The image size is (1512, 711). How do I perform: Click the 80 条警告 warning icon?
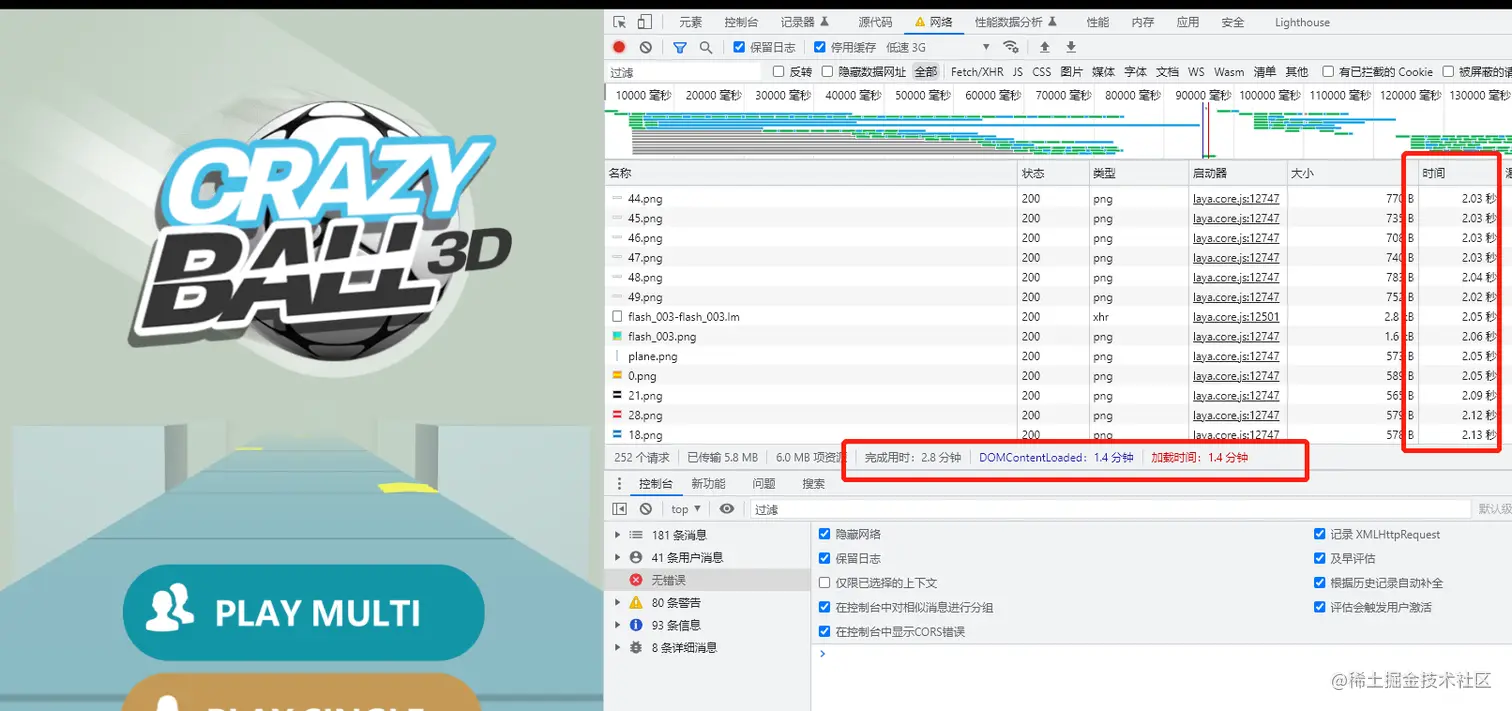click(x=636, y=603)
